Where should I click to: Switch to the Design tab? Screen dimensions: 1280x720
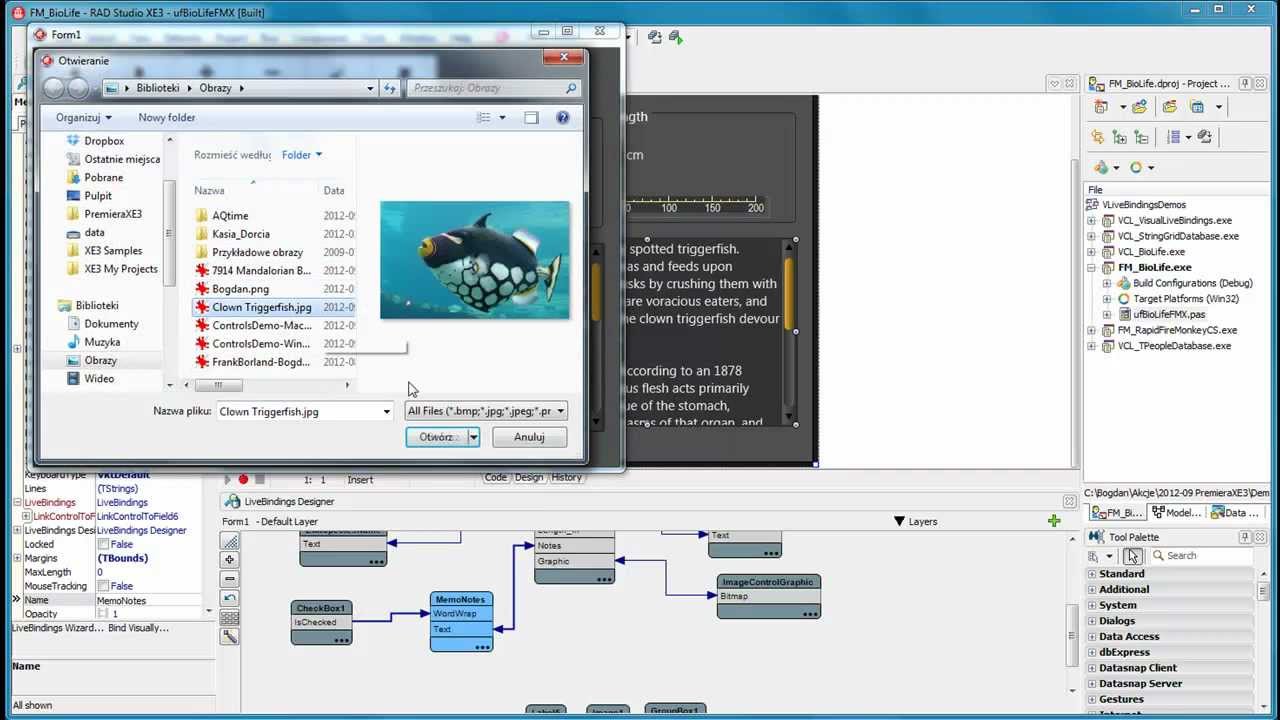pyautogui.click(x=529, y=478)
